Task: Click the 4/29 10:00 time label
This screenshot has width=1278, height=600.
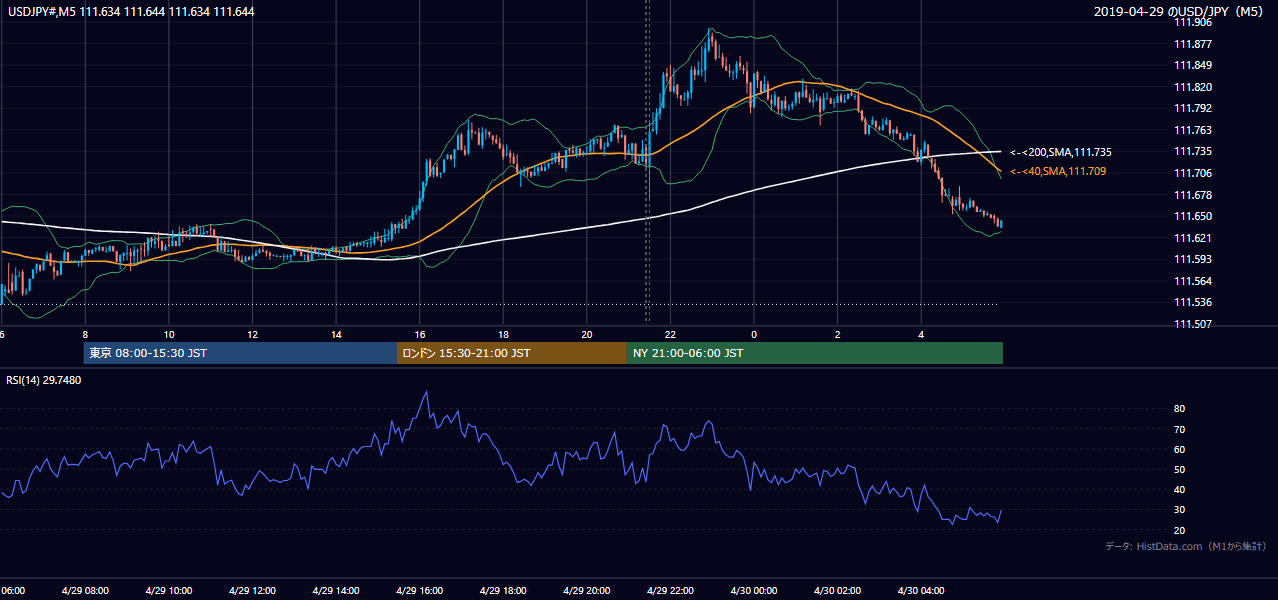Action: pos(169,591)
